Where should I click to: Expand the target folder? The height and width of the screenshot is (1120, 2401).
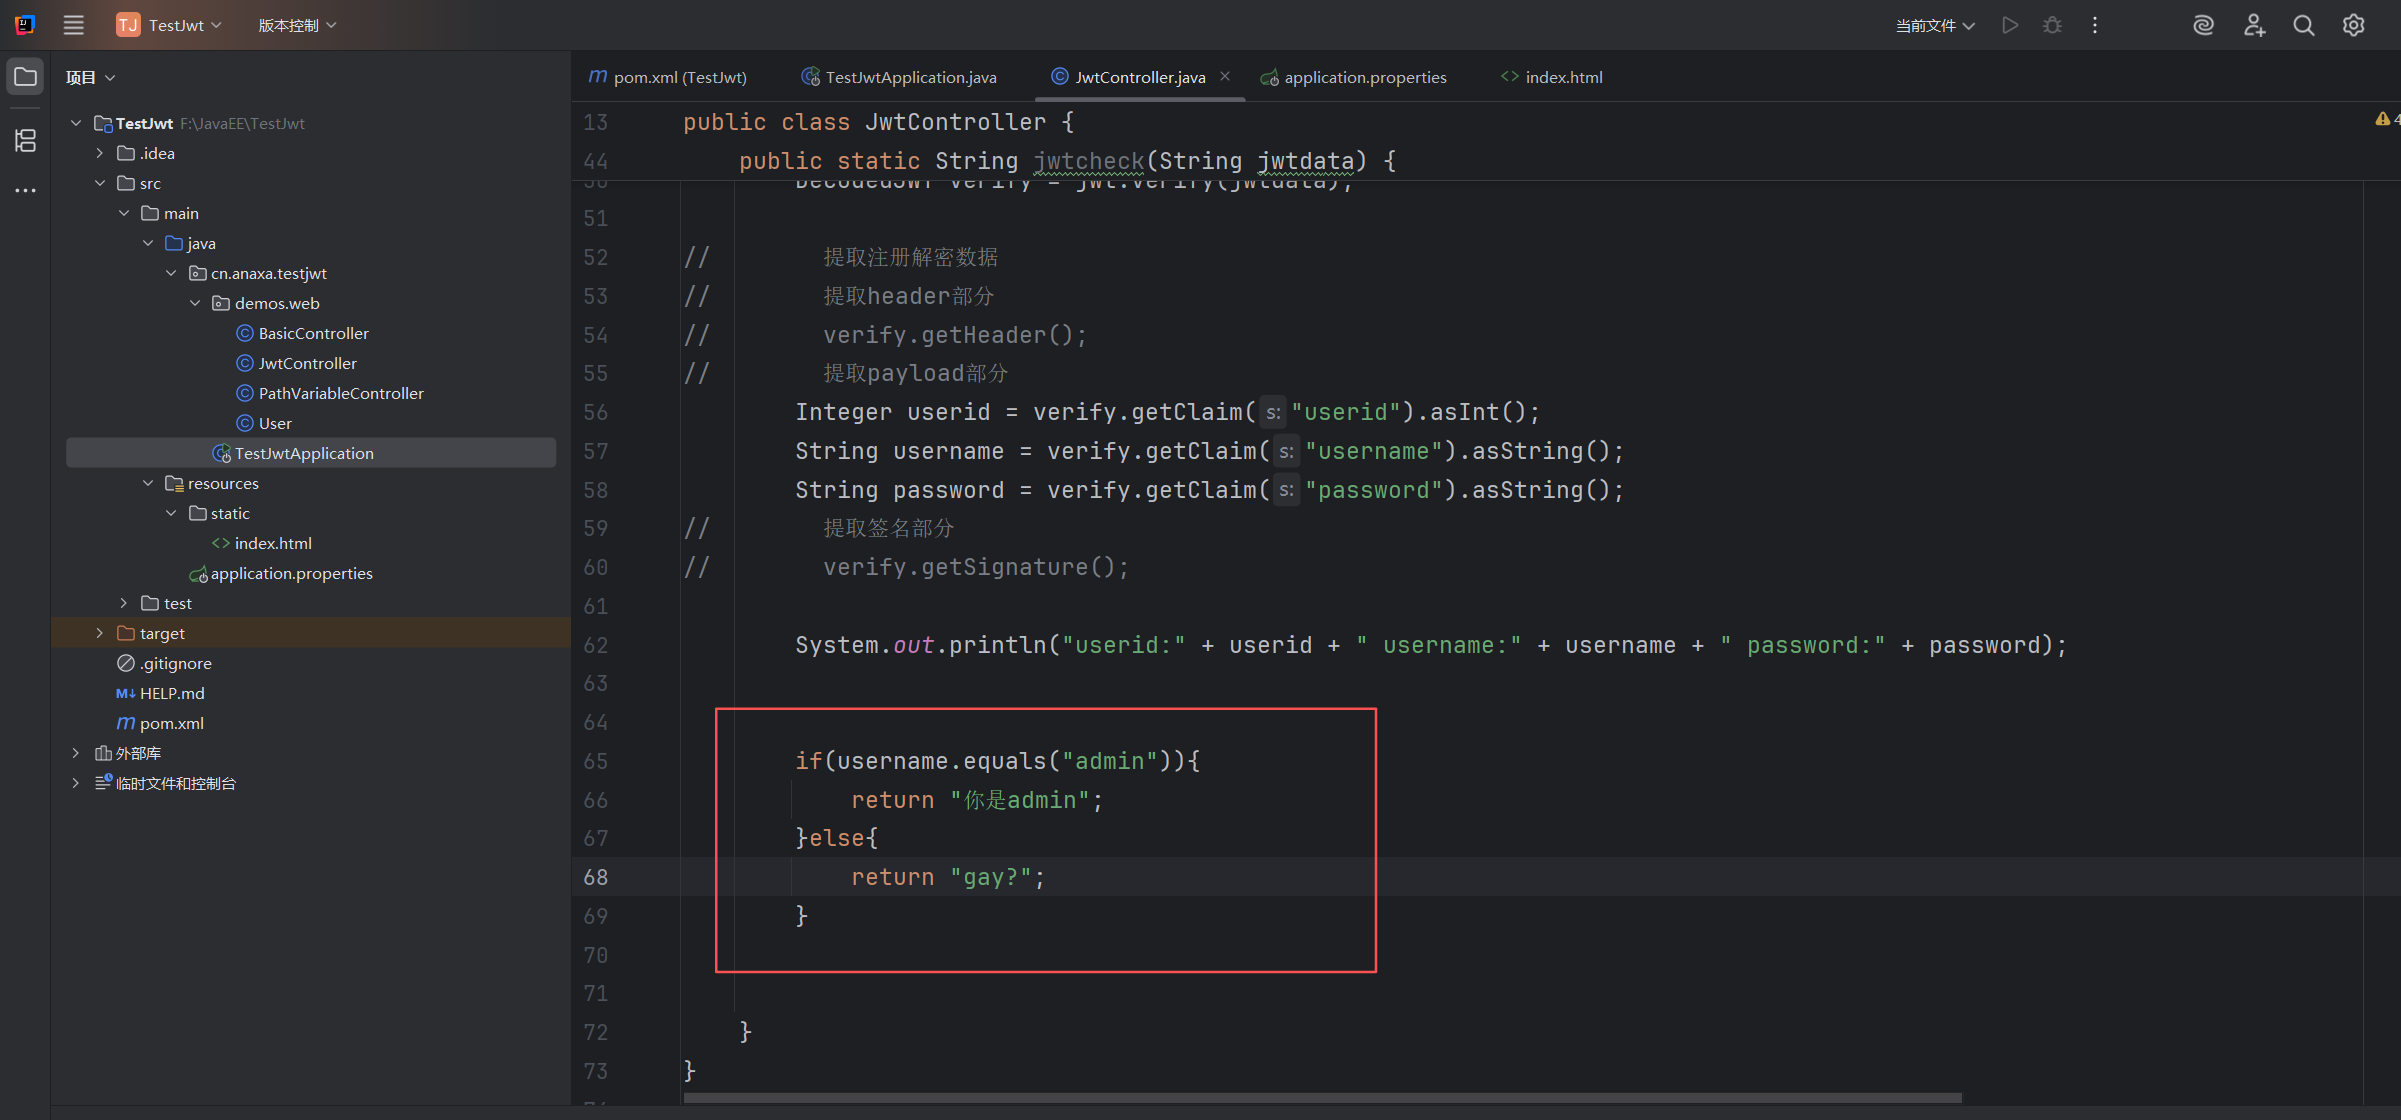99,633
